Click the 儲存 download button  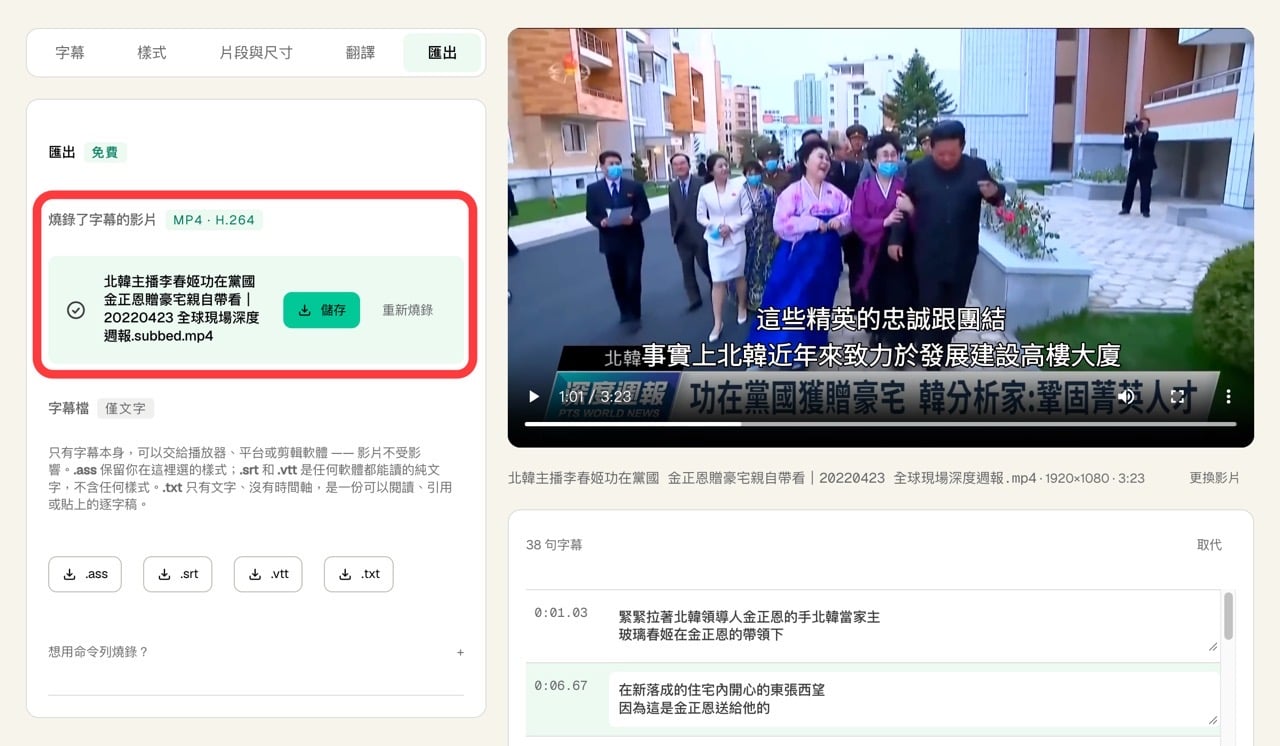coord(321,310)
